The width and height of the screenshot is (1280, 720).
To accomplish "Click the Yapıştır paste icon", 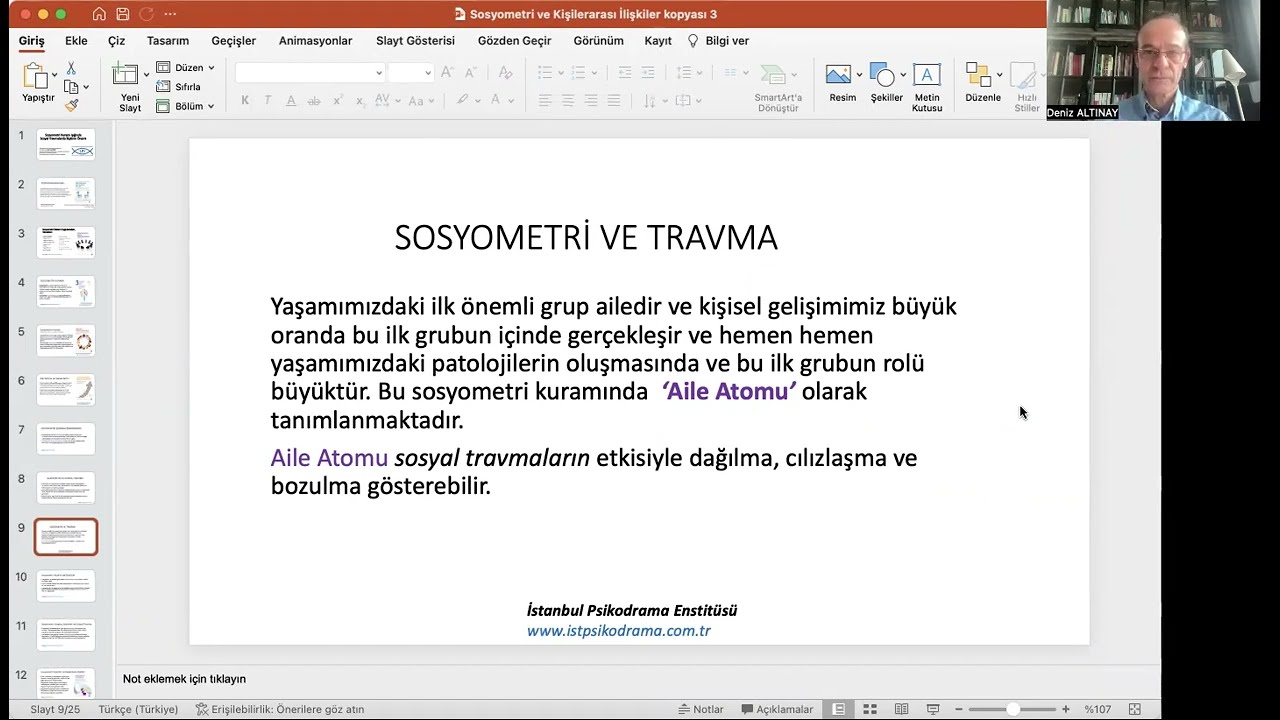I will (35, 76).
